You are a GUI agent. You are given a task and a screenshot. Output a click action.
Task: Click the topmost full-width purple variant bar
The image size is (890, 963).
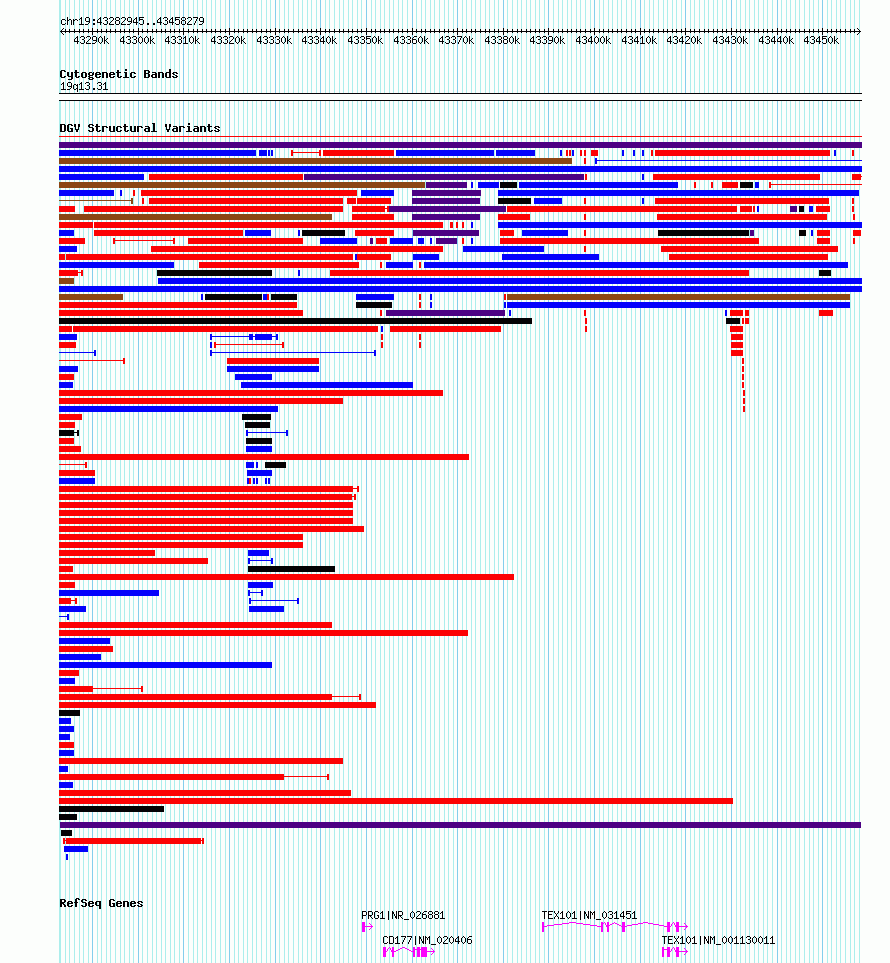point(460,145)
